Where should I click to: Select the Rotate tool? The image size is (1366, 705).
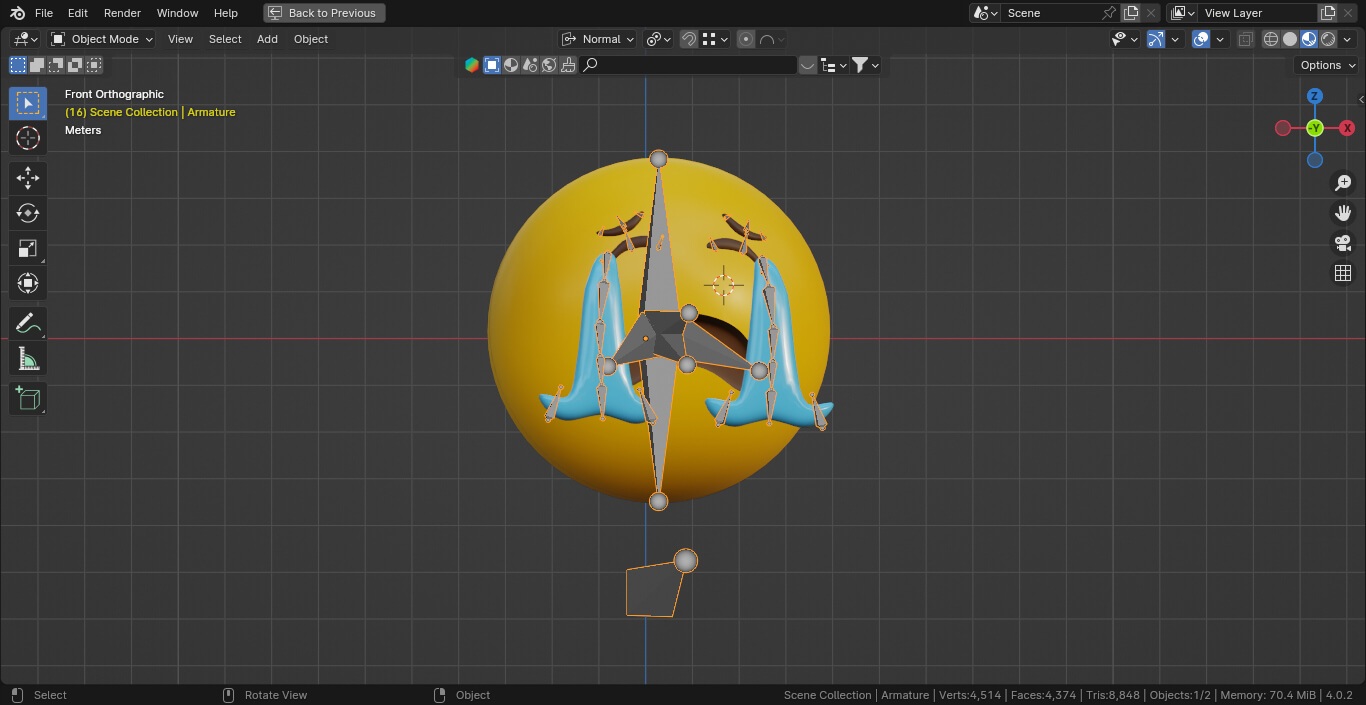pyautogui.click(x=28, y=214)
